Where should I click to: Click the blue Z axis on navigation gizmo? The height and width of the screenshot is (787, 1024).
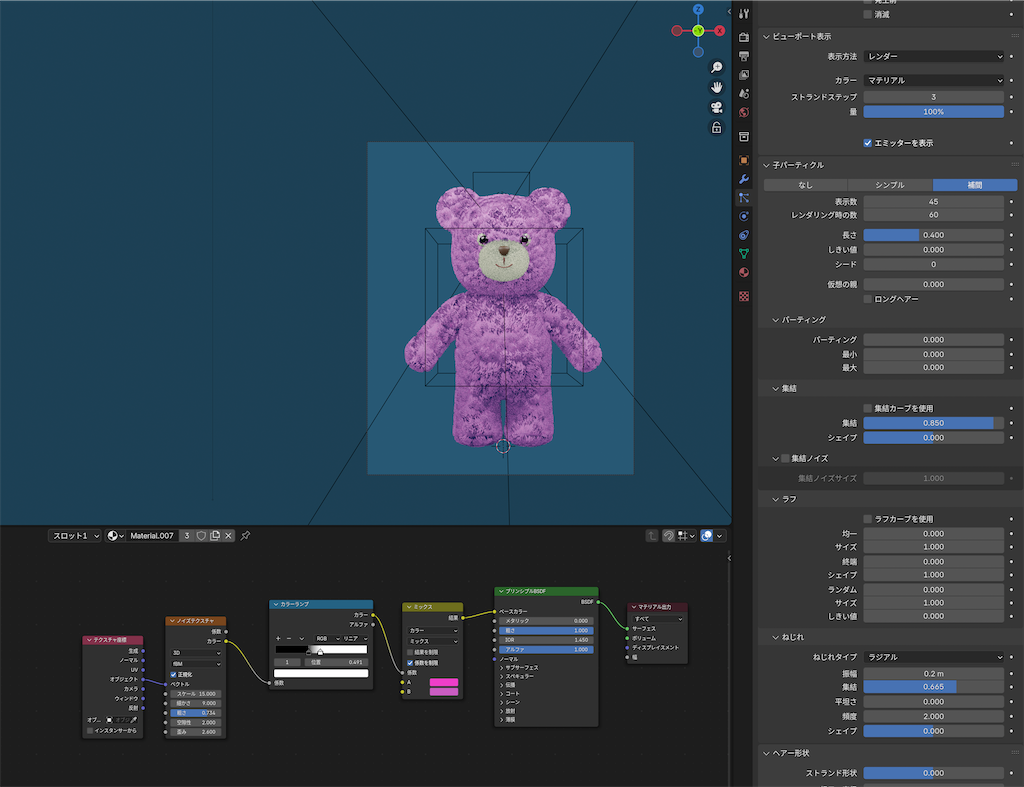698,9
